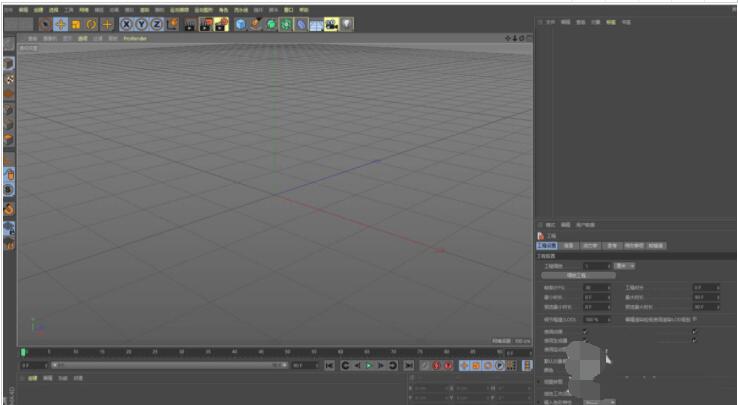Click the Light object icon
This screenshot has height=405, width=738.
346,23
